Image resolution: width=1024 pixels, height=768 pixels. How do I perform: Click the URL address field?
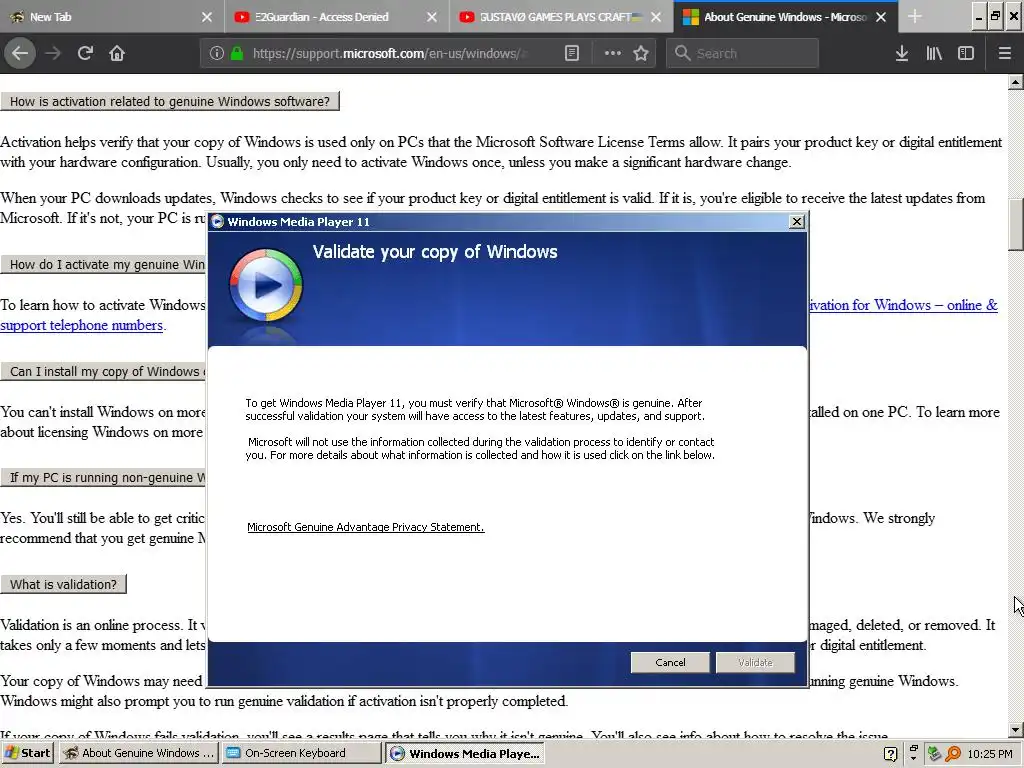[389, 53]
